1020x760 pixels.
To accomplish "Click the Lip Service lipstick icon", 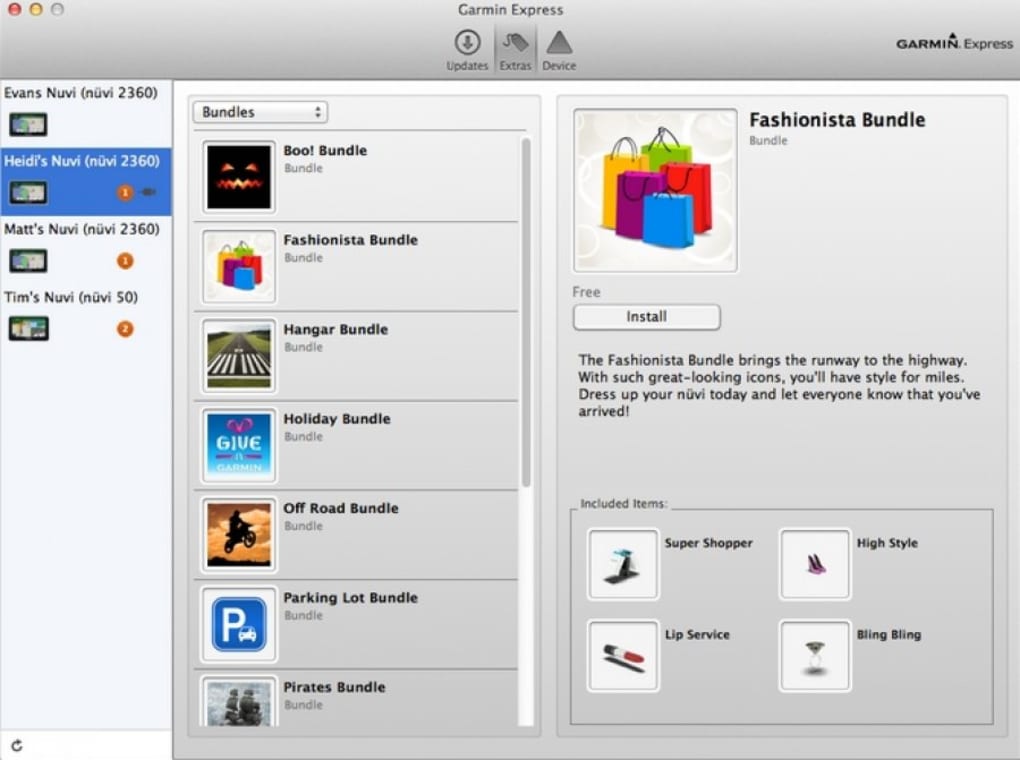I will pyautogui.click(x=623, y=656).
